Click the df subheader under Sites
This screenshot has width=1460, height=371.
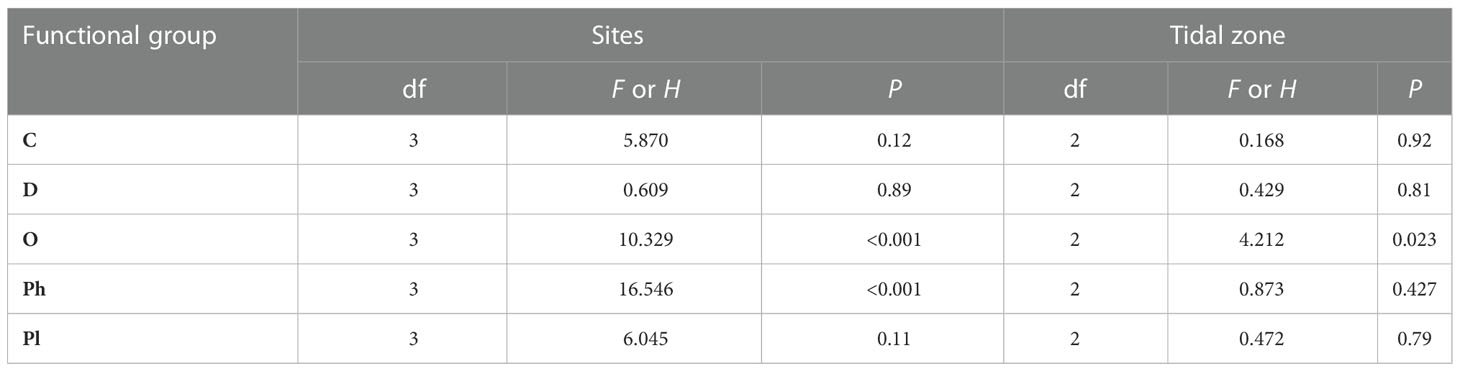(x=402, y=90)
